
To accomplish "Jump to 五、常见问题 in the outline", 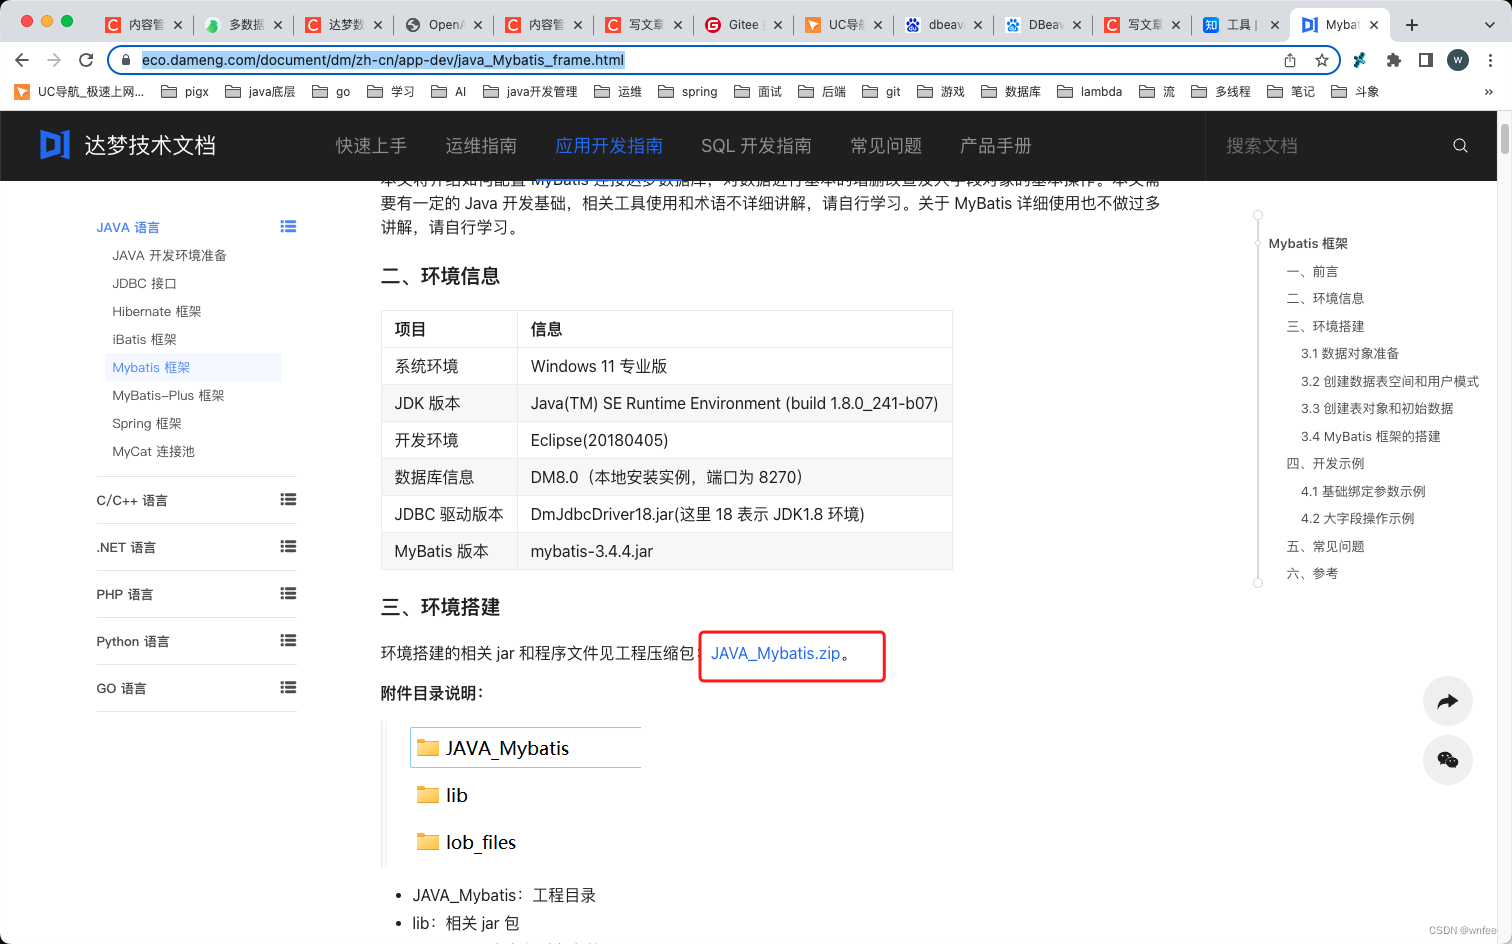I will [1325, 547].
